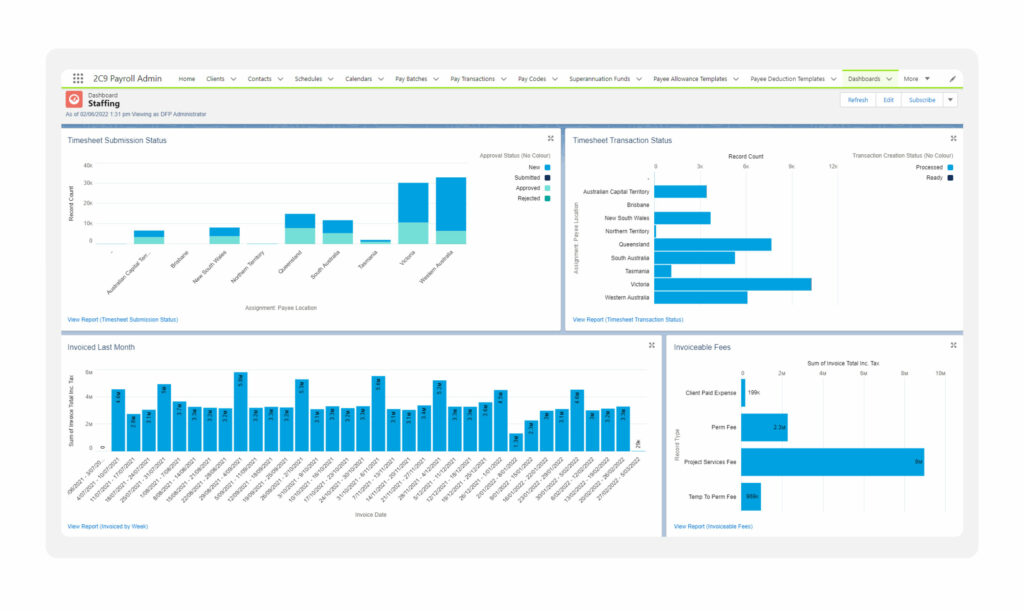This screenshot has height=611, width=1024.
Task: Open the Superannuation Funds tab
Action: pyautogui.click(x=600, y=79)
